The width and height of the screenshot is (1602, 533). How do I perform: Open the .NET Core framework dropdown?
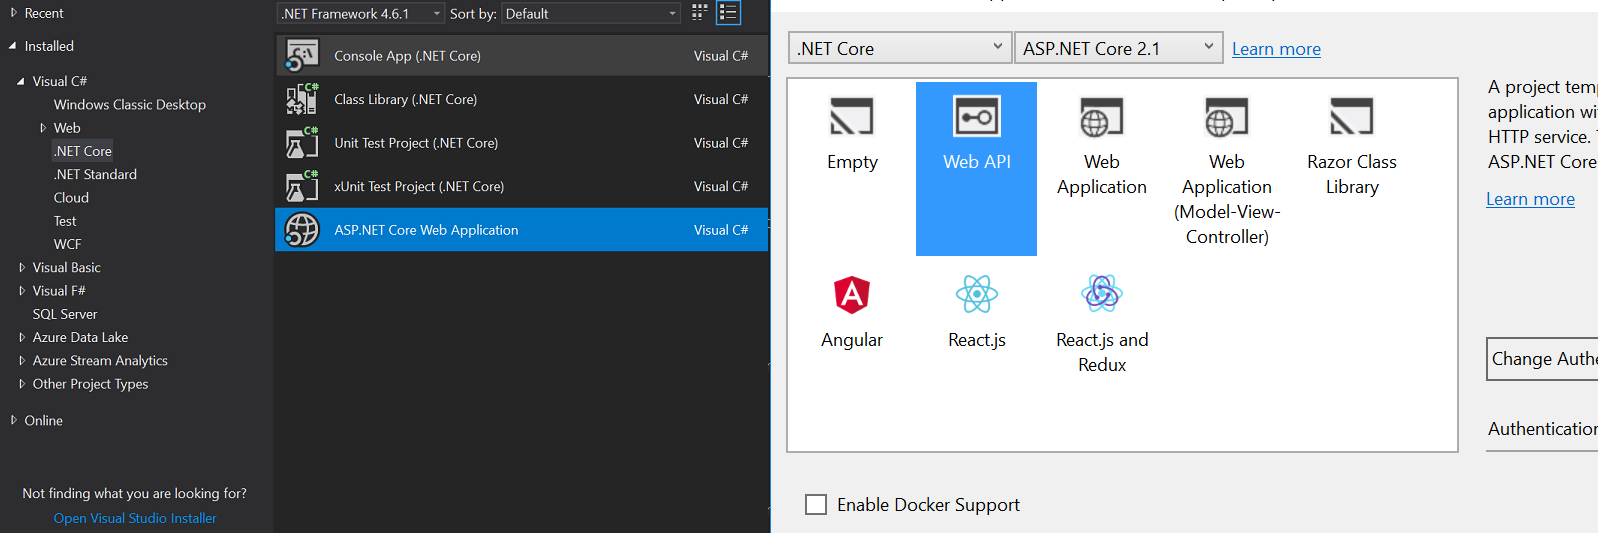tap(900, 48)
